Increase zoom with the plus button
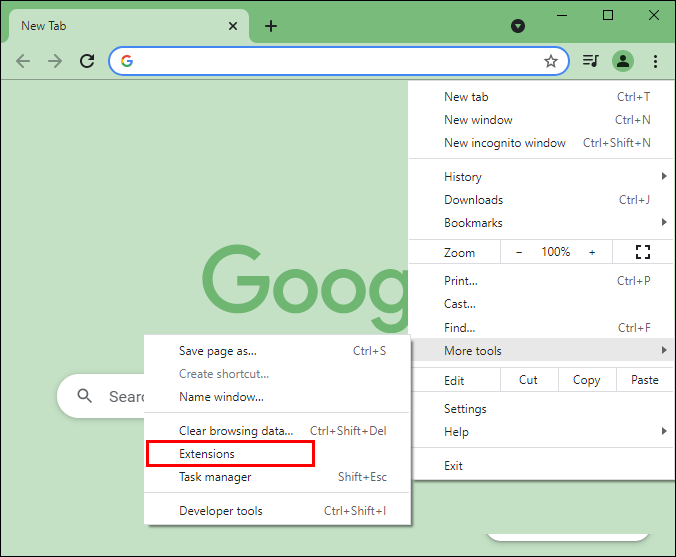The image size is (676, 557). point(592,252)
